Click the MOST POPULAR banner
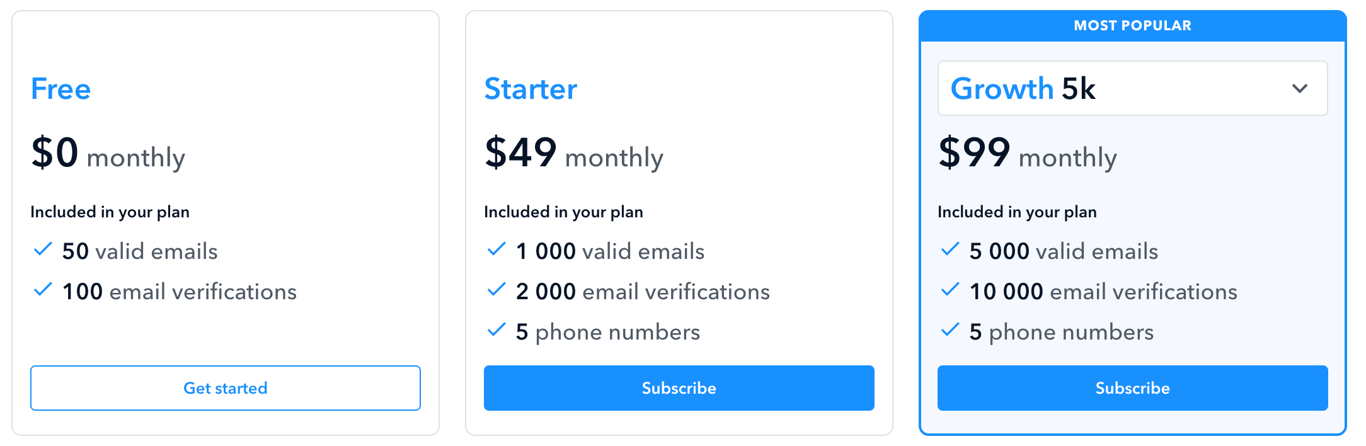The height and width of the screenshot is (446, 1366). point(1132,26)
